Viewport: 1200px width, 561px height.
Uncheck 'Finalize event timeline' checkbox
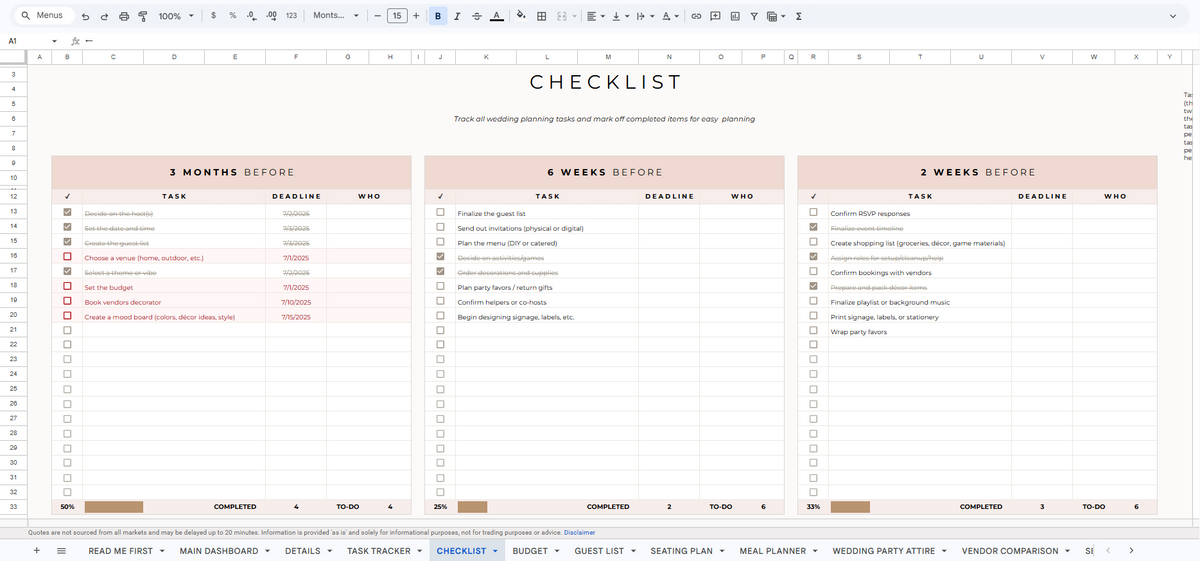click(813, 228)
